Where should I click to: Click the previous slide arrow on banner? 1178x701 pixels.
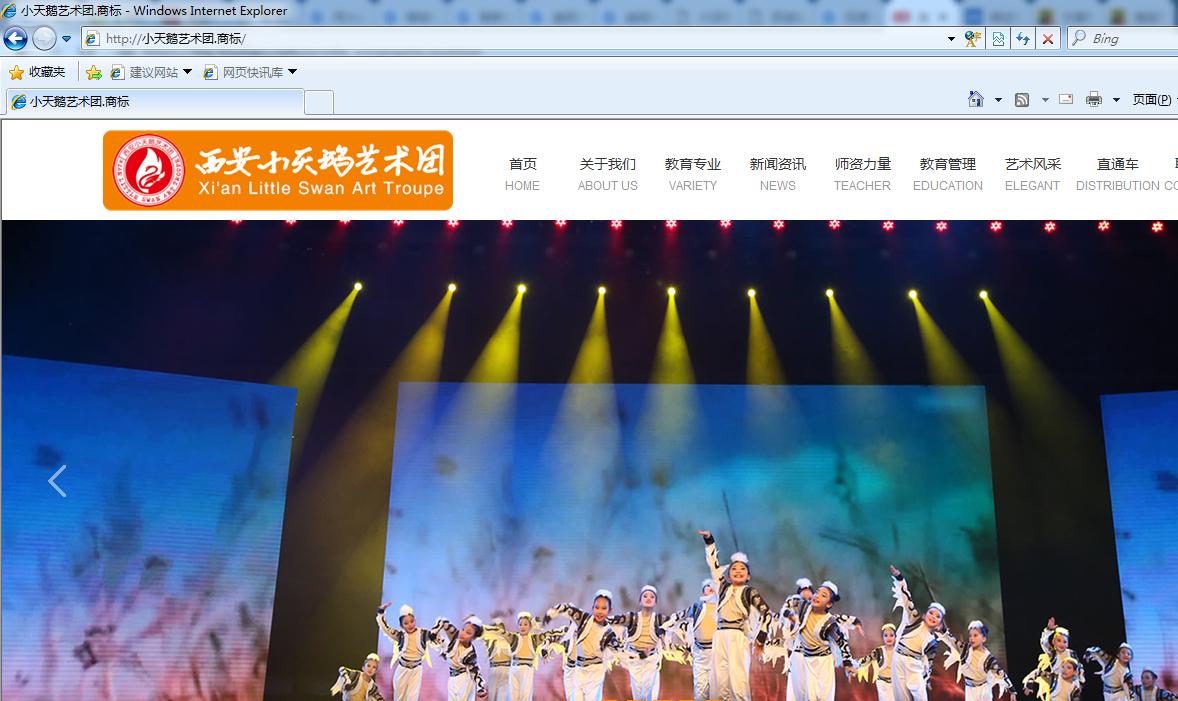(57, 481)
